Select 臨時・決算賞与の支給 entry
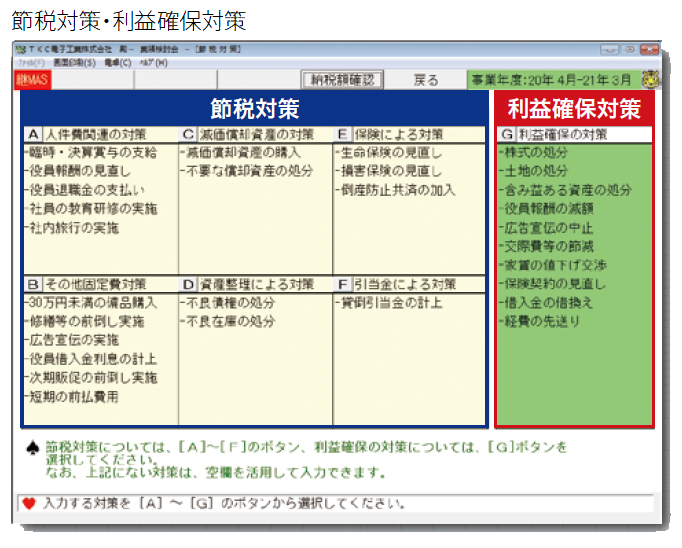 (x=91, y=153)
